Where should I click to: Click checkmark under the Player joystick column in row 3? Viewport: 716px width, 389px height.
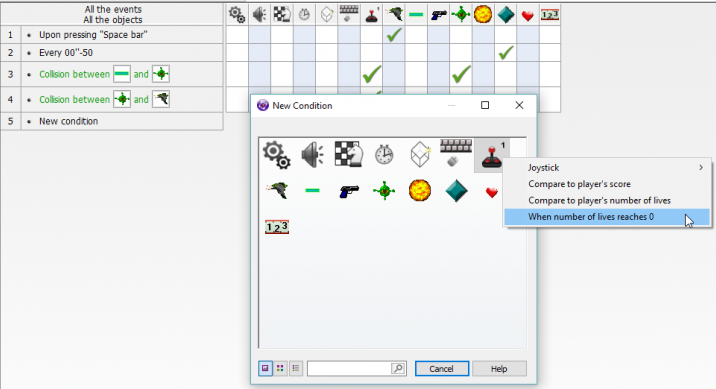point(372,74)
